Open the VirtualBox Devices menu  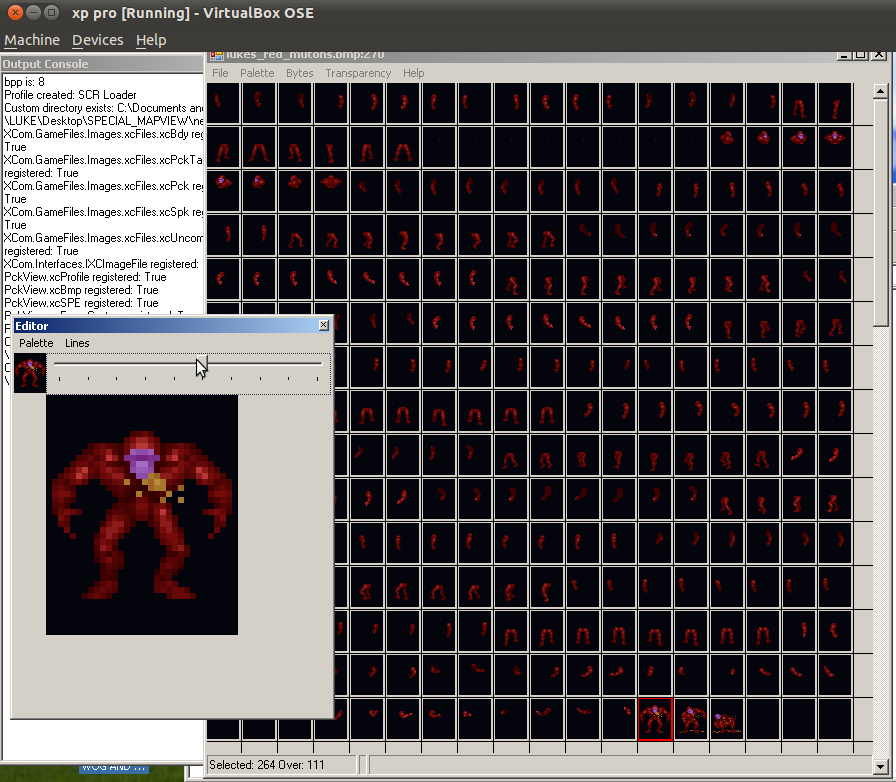point(98,40)
